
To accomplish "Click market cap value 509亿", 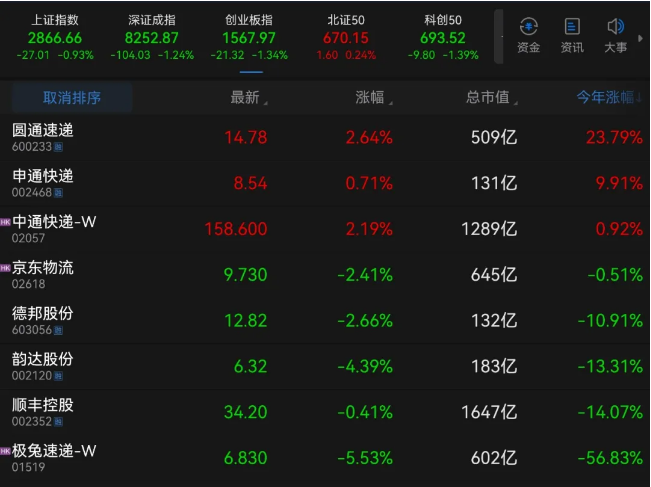I will pos(494,137).
